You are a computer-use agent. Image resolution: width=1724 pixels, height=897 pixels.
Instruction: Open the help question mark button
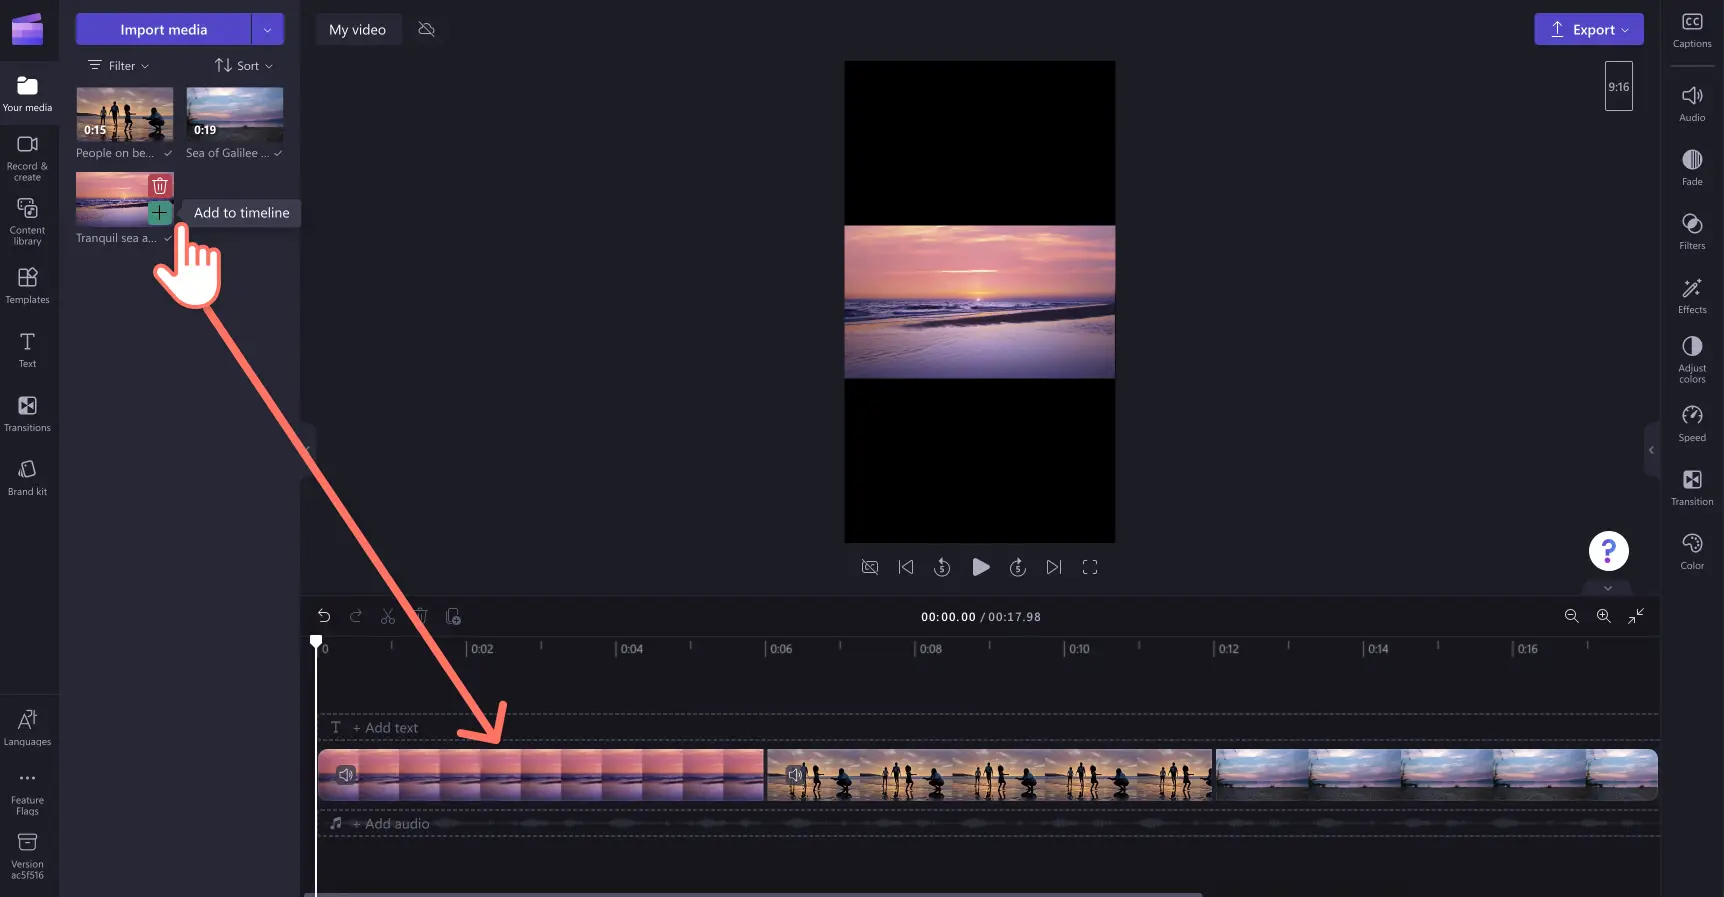(1609, 551)
